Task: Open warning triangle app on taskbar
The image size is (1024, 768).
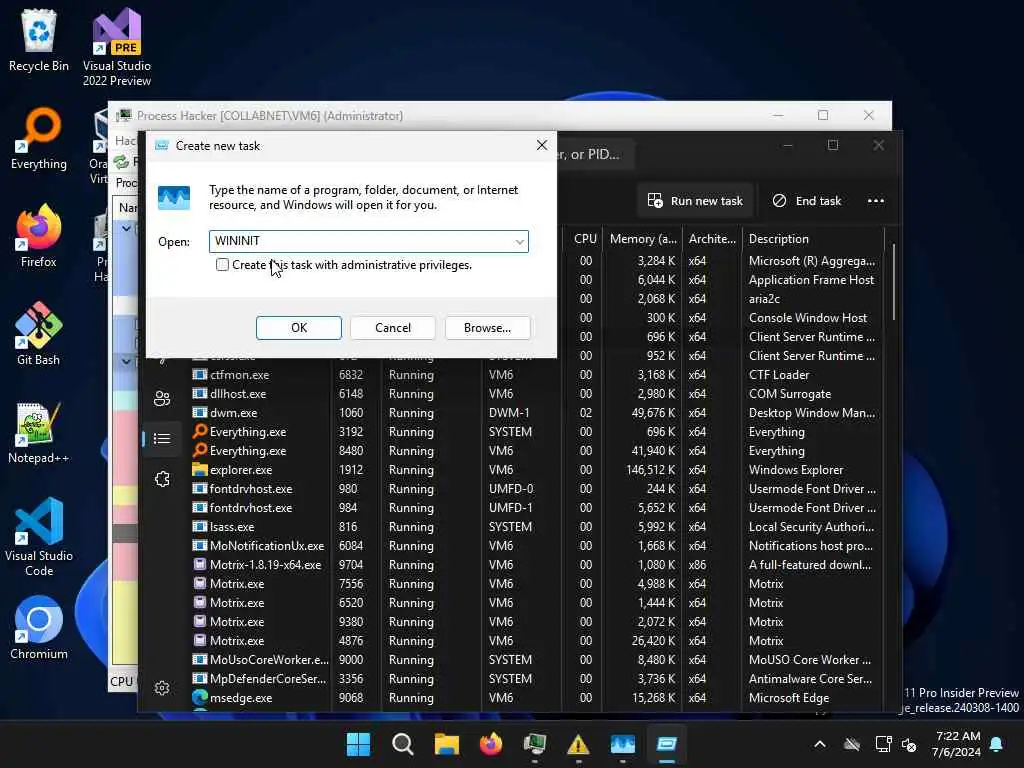Action: [x=579, y=744]
